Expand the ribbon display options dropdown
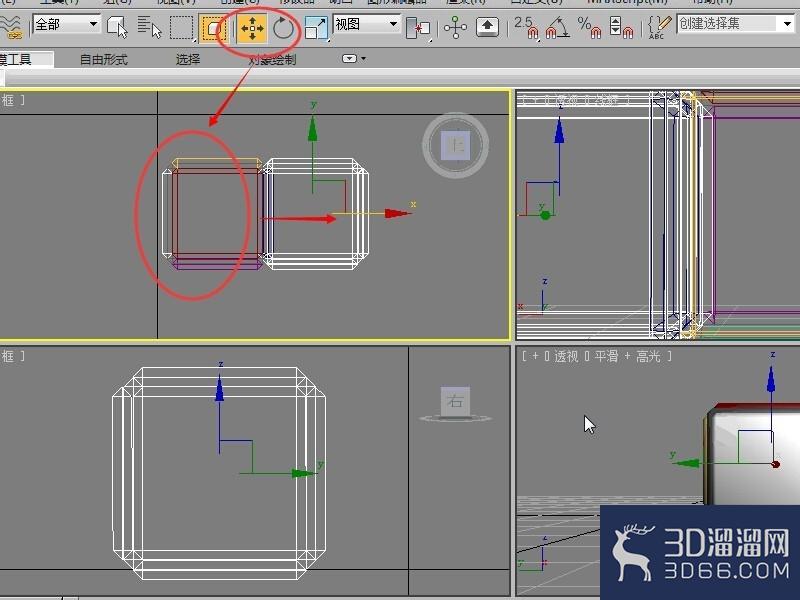This screenshot has width=800, height=600. tap(354, 59)
